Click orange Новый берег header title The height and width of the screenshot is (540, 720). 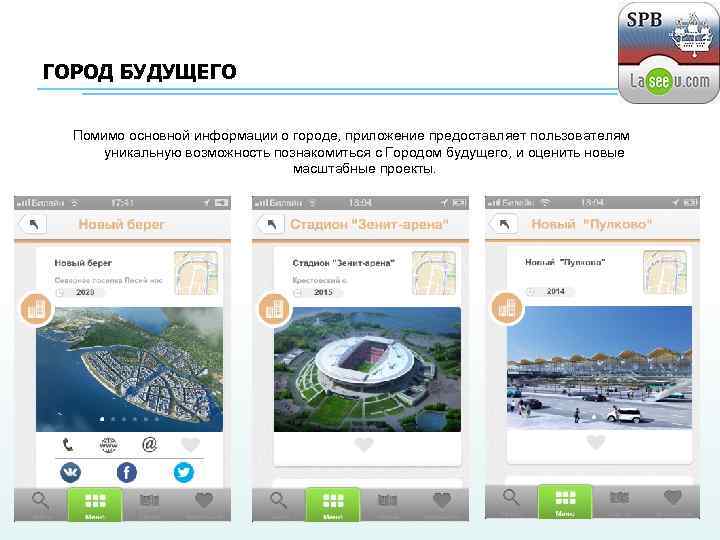121,225
